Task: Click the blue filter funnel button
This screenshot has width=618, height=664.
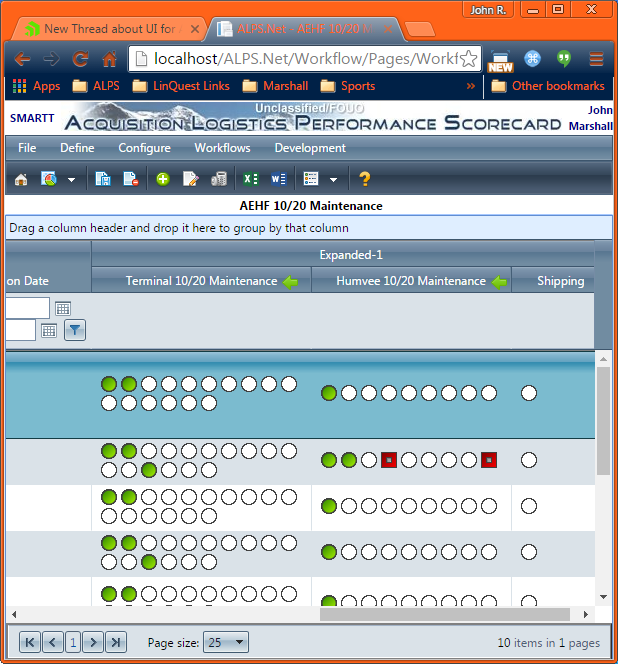Action: pos(75,330)
